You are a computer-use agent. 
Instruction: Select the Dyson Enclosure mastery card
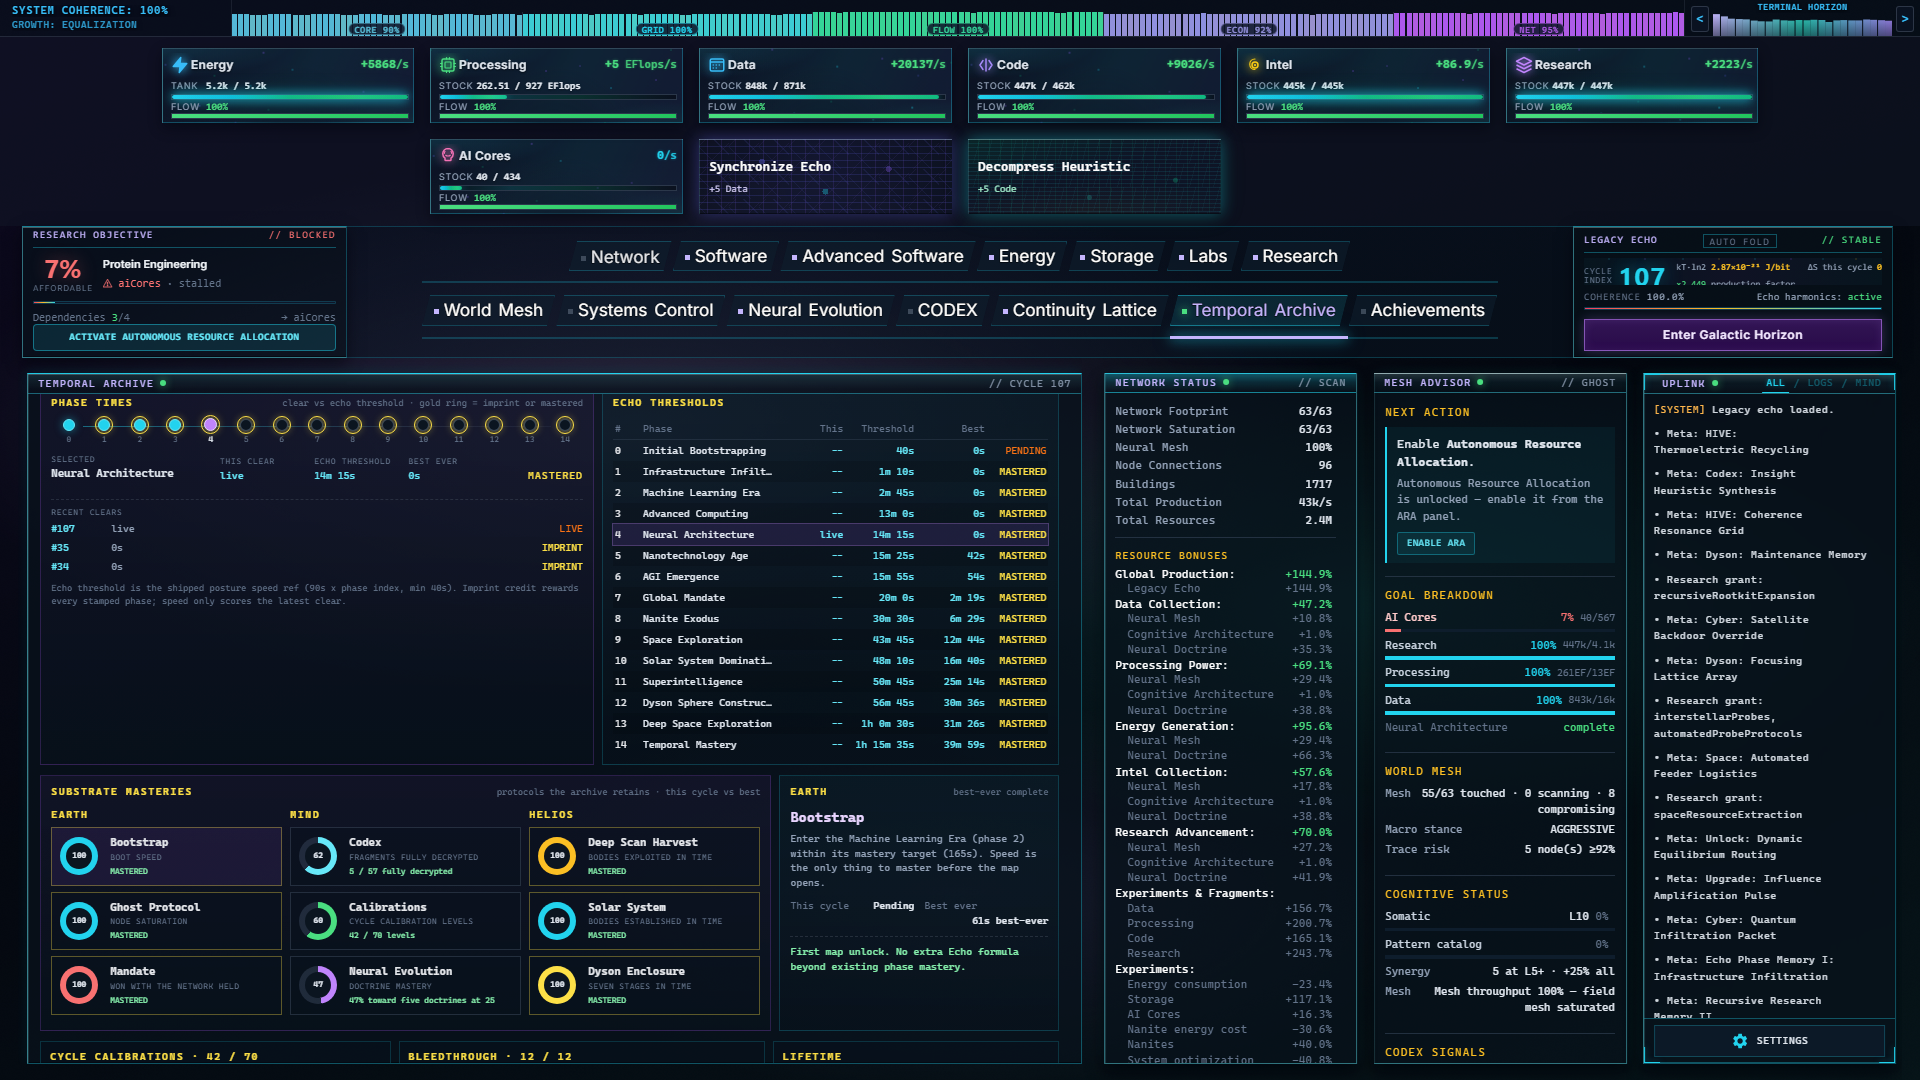[644, 985]
